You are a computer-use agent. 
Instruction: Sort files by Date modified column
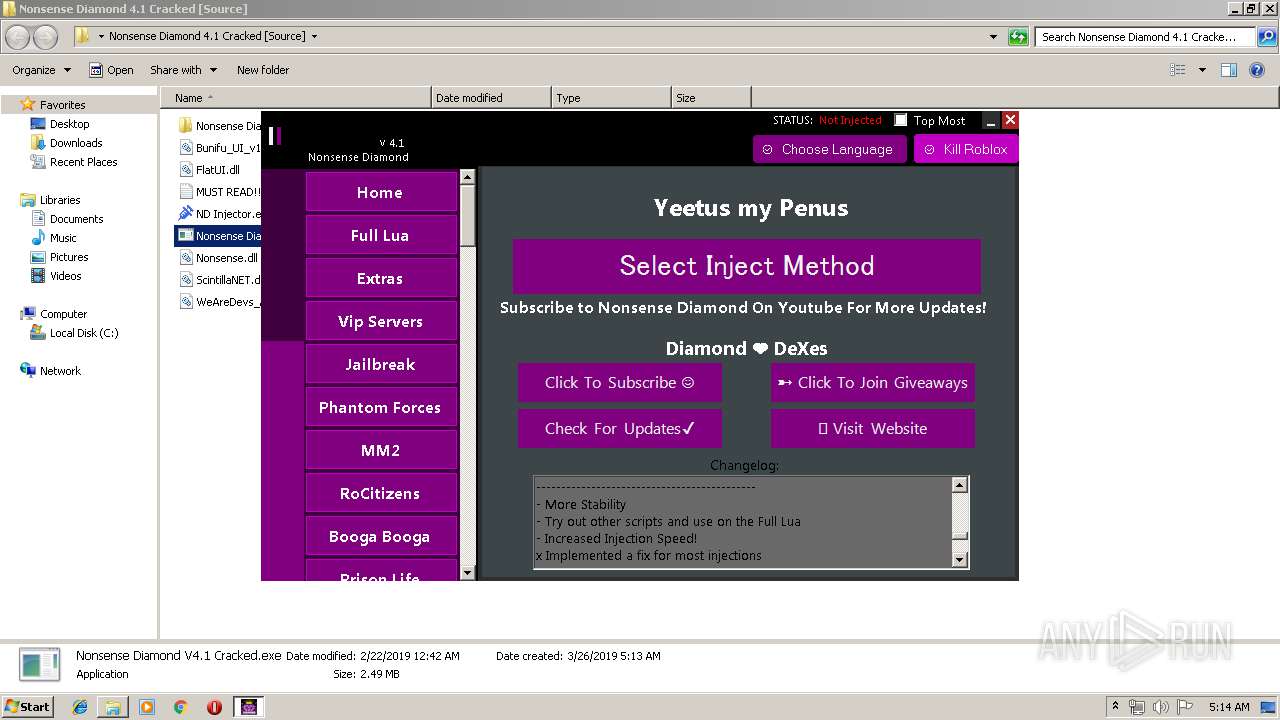point(491,98)
